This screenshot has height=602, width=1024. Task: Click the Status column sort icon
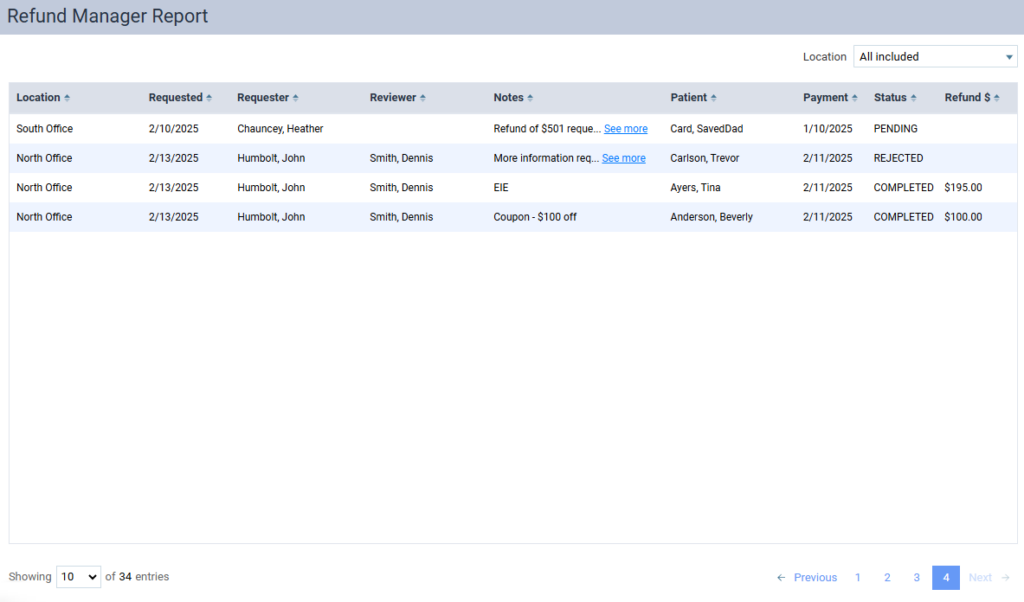[x=913, y=98]
